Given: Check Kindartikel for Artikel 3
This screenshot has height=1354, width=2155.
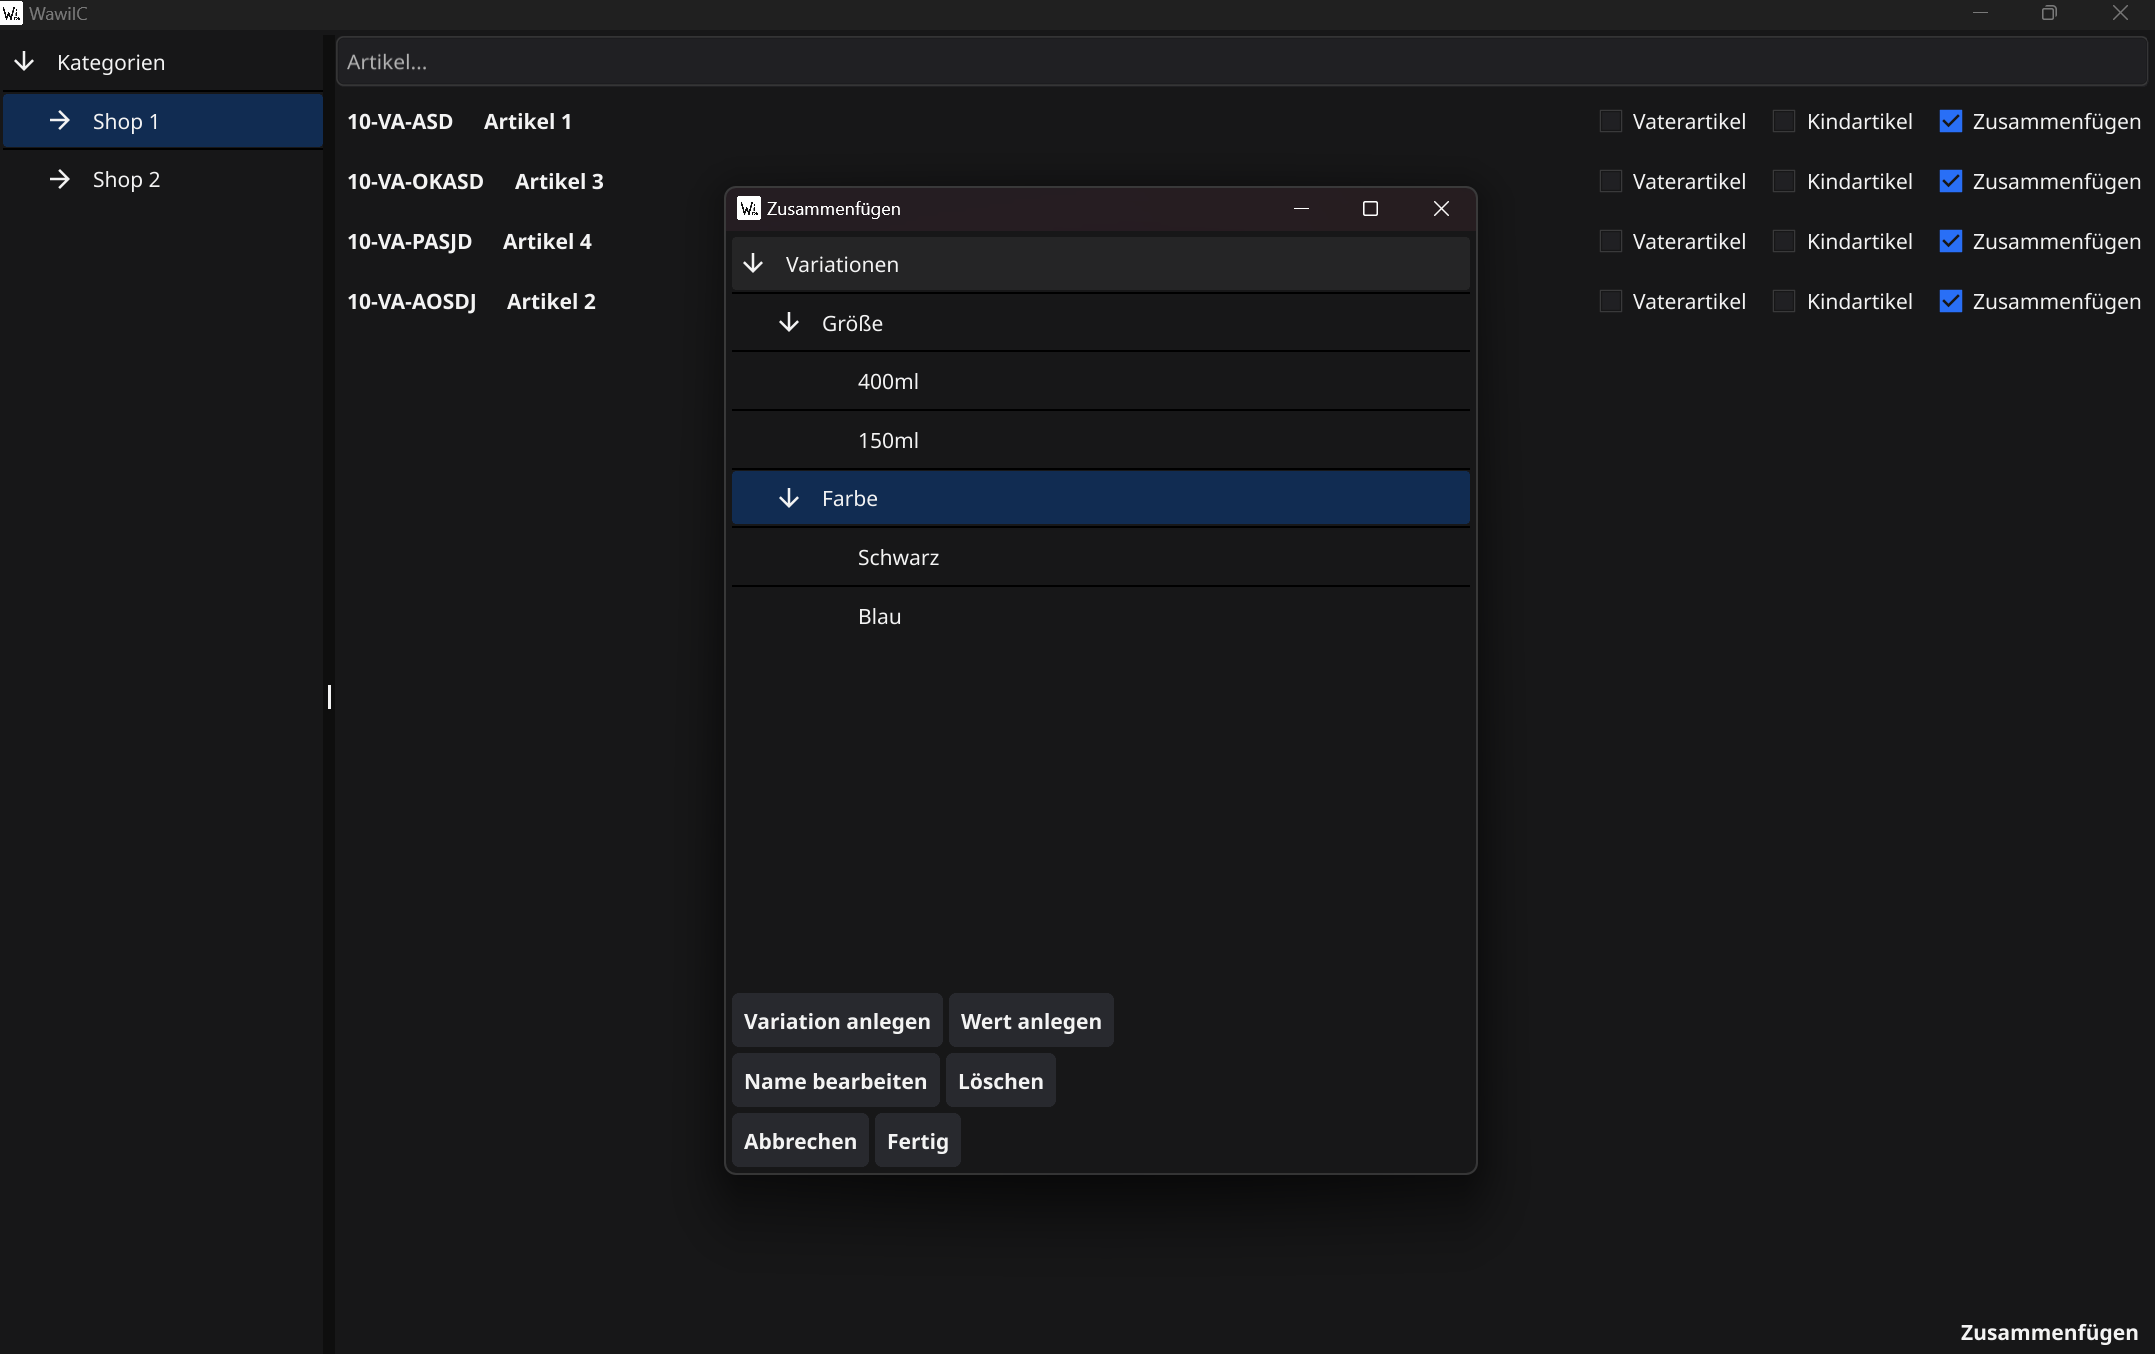Looking at the screenshot, I should [x=1784, y=181].
